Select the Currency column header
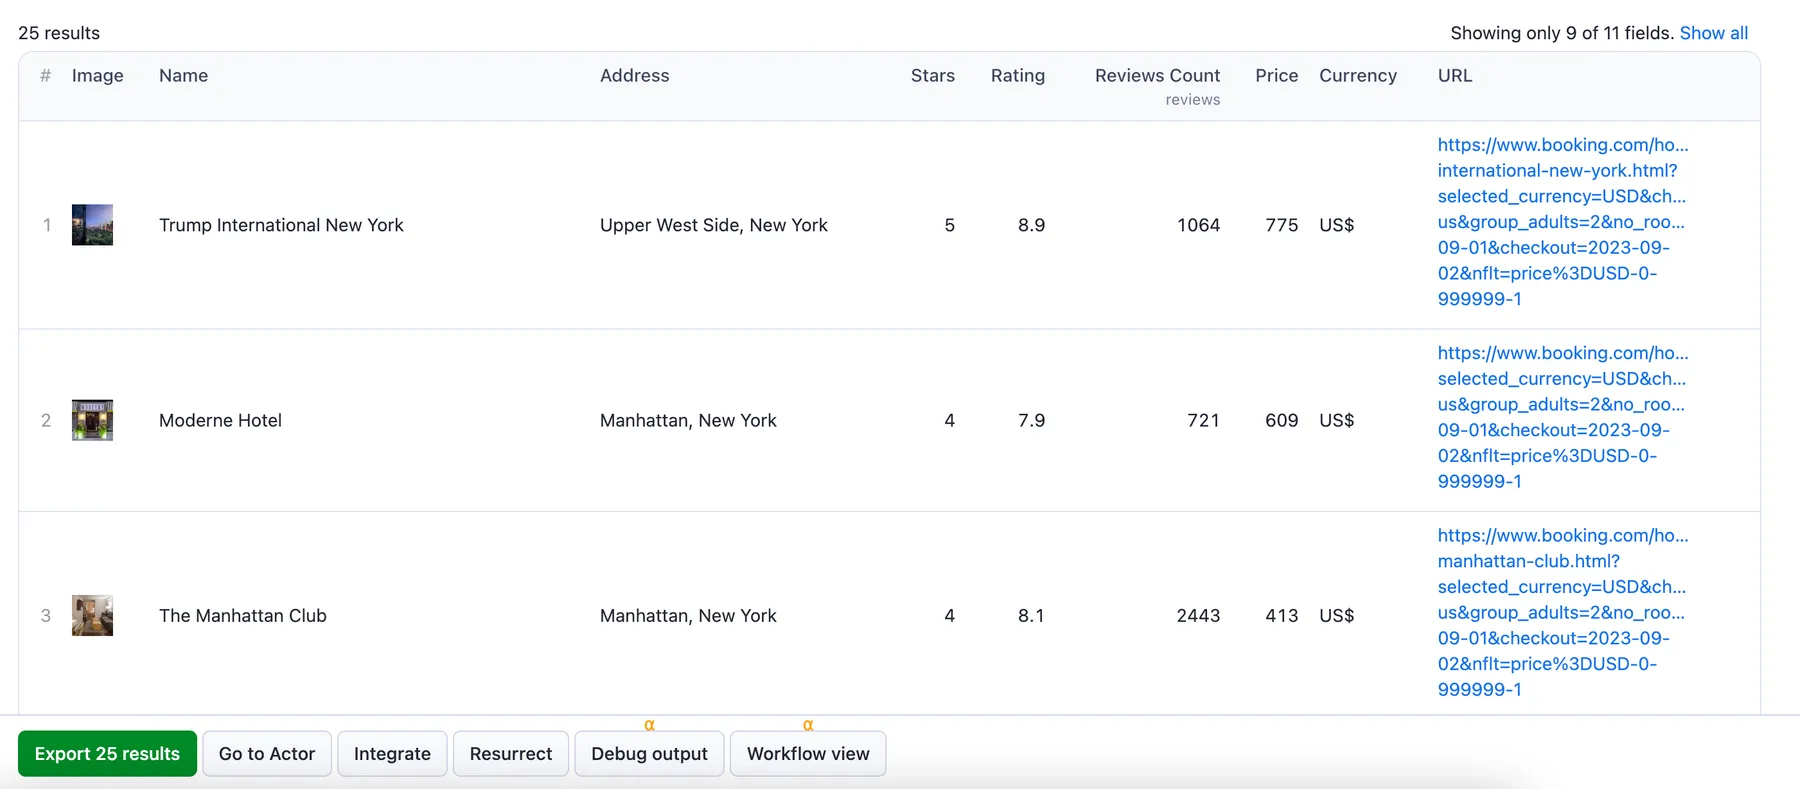The width and height of the screenshot is (1800, 789). [1357, 76]
